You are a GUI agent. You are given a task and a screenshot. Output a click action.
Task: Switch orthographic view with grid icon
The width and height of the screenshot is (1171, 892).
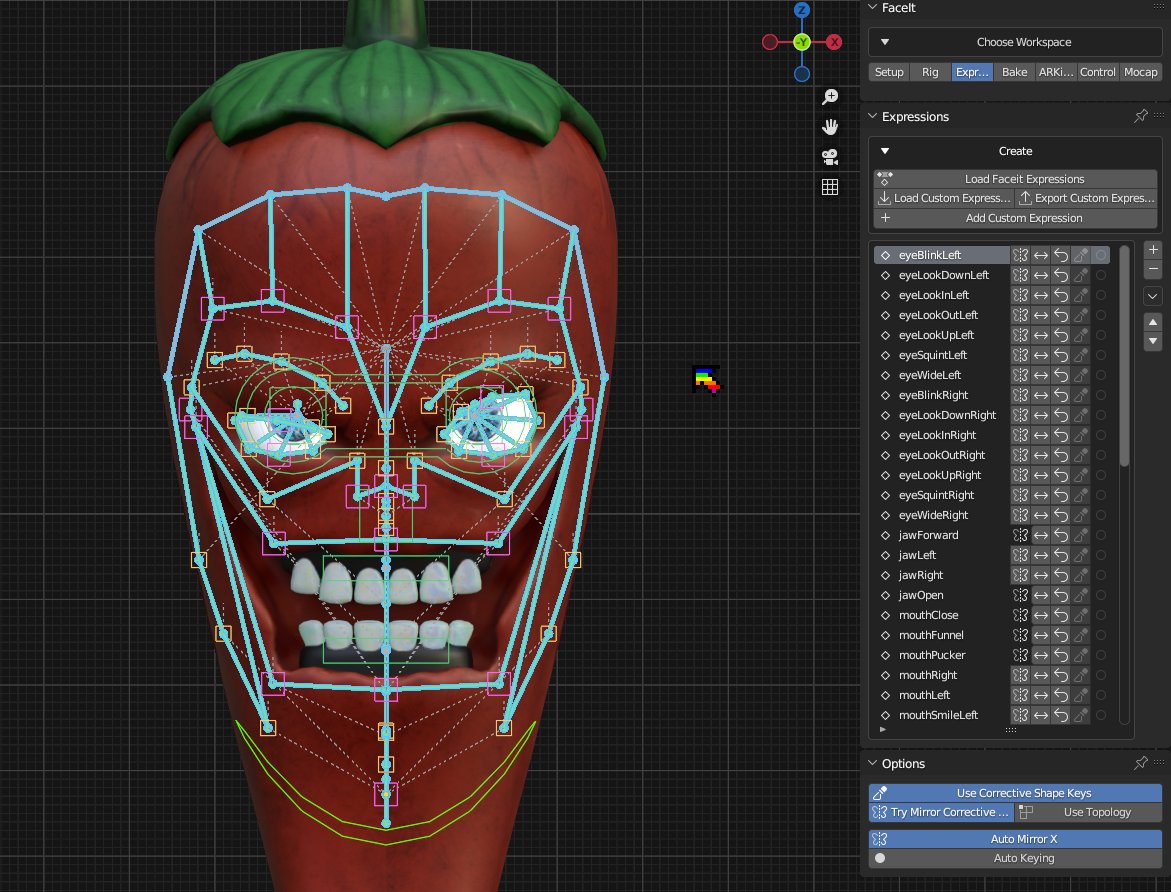(830, 187)
